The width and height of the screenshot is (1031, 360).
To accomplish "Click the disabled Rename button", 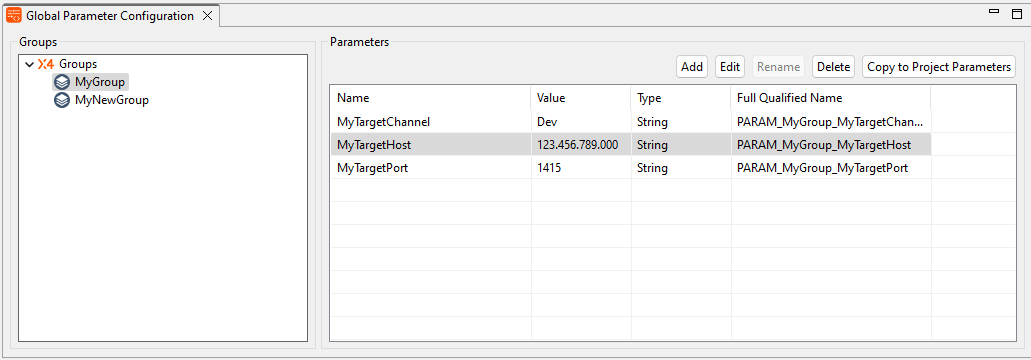I will [779, 66].
